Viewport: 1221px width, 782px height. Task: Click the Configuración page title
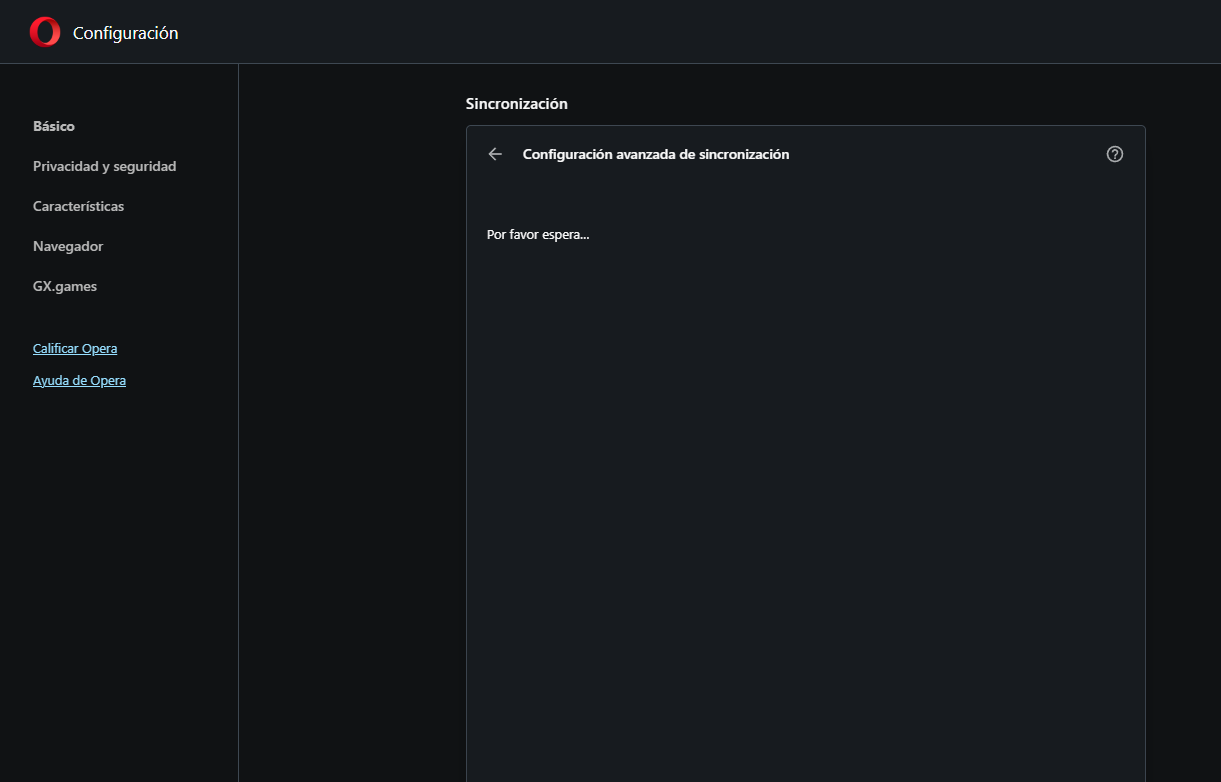(x=125, y=33)
